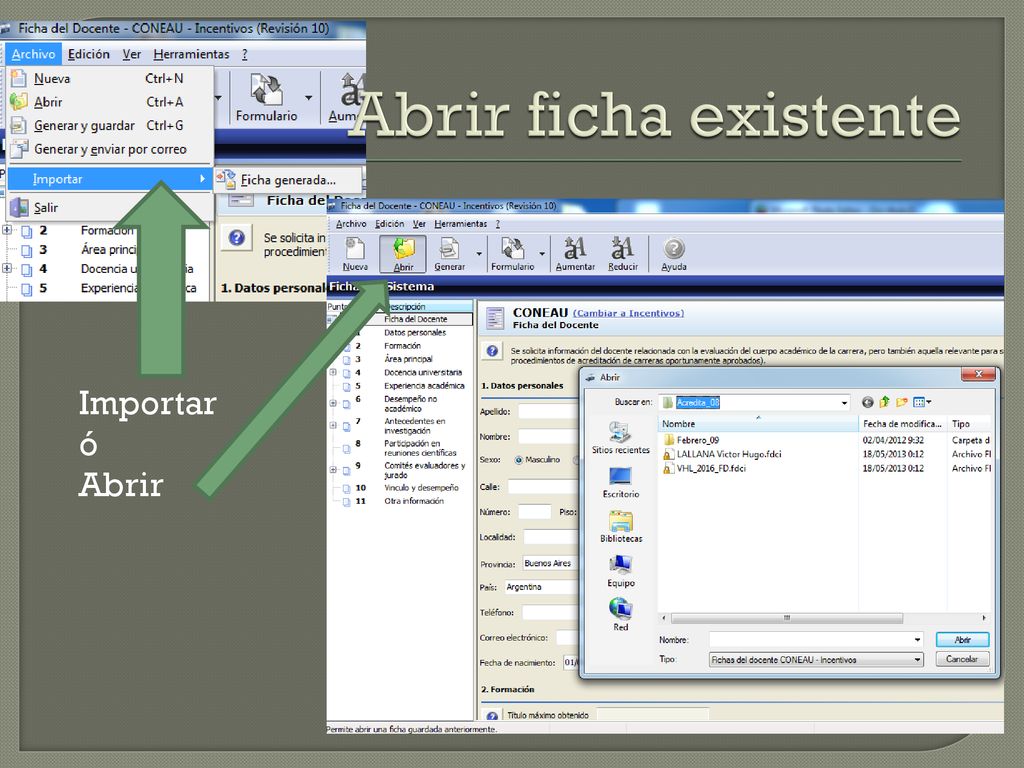This screenshot has width=1024, height=768.
Task: Select Equipo in the places bar
Action: tap(620, 571)
